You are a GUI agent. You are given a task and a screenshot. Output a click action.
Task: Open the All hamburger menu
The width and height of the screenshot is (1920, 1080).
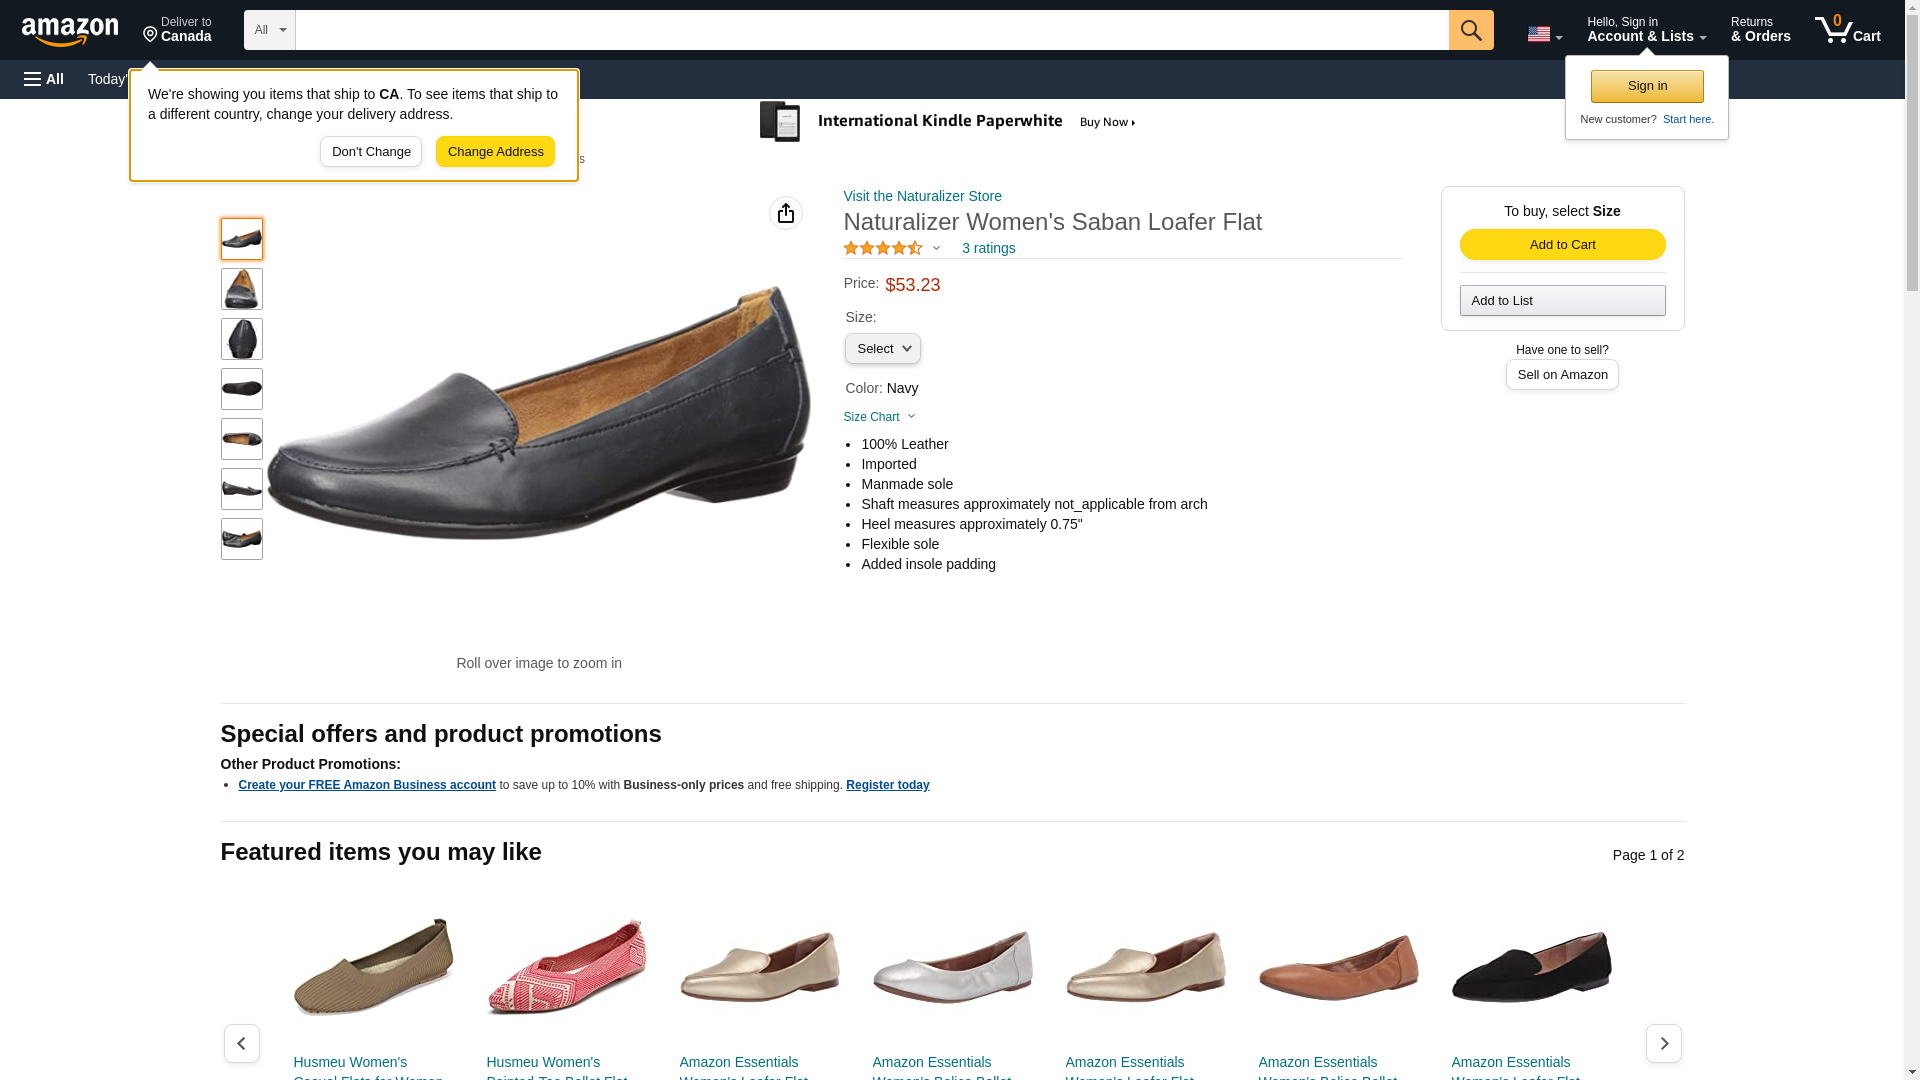pyautogui.click(x=44, y=79)
